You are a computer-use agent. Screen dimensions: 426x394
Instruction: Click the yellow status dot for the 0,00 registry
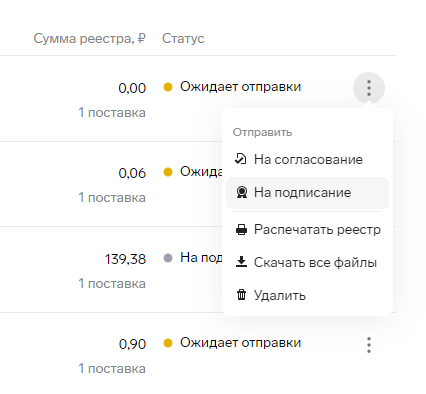[x=168, y=87]
